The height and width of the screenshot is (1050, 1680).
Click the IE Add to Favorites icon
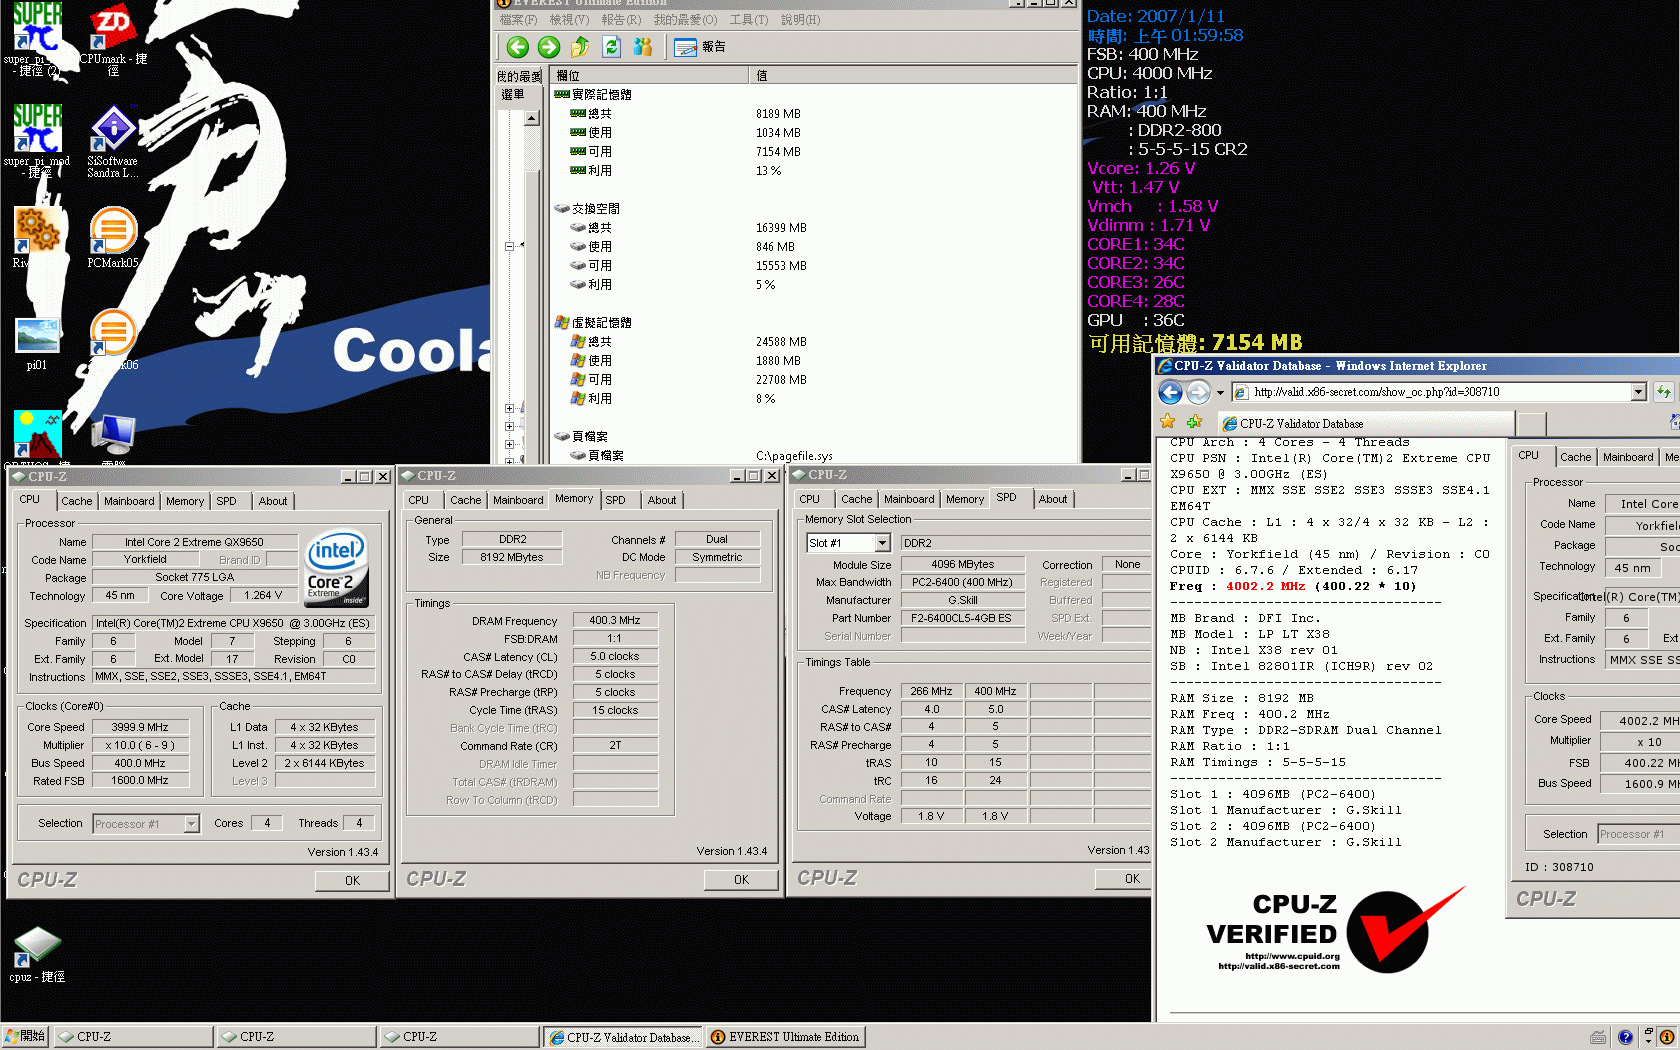click(1194, 422)
